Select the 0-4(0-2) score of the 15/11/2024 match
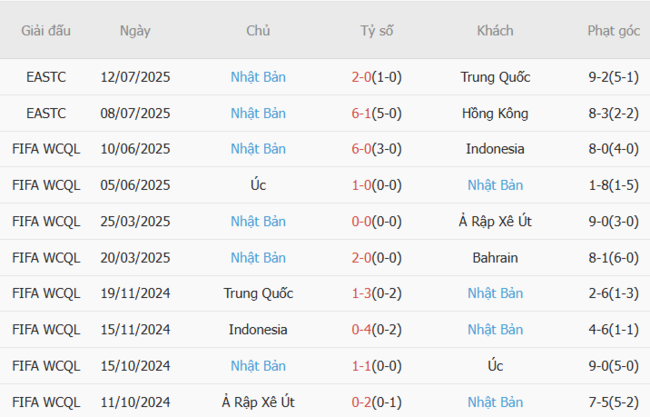The width and height of the screenshot is (650, 417). click(x=377, y=329)
